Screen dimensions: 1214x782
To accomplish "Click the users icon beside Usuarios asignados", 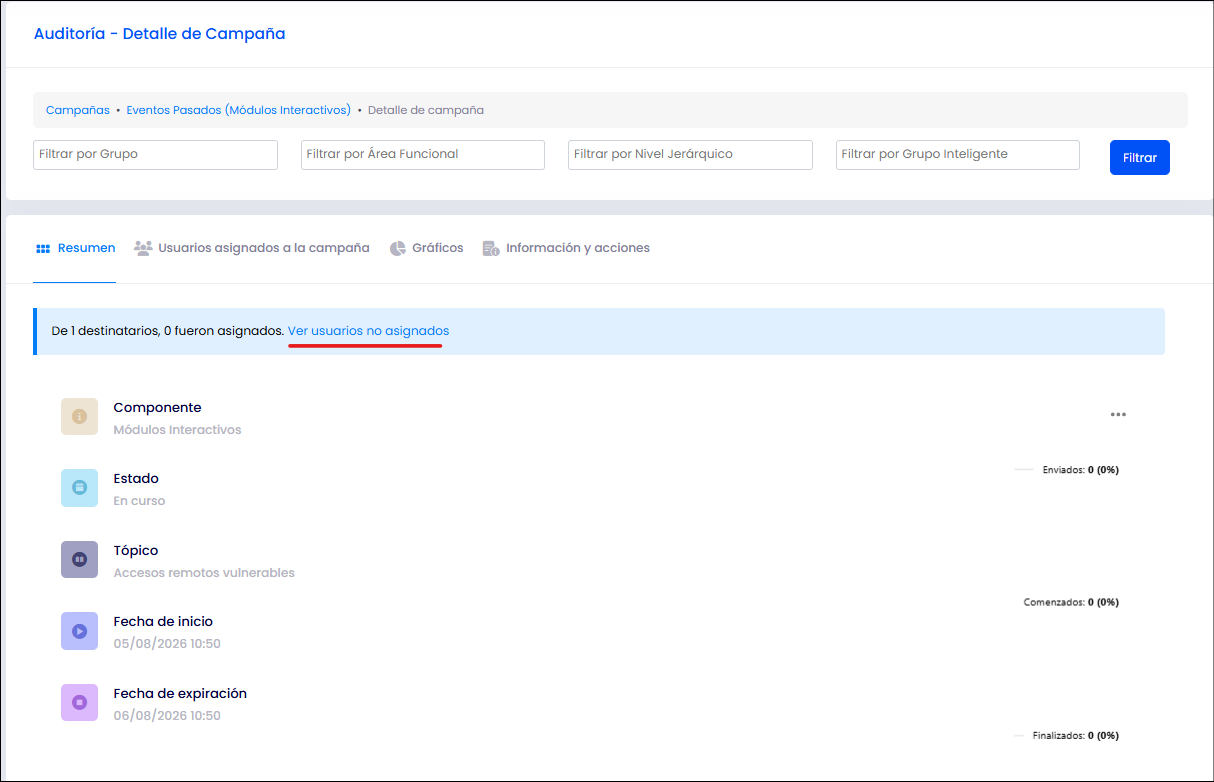I will tap(143, 248).
